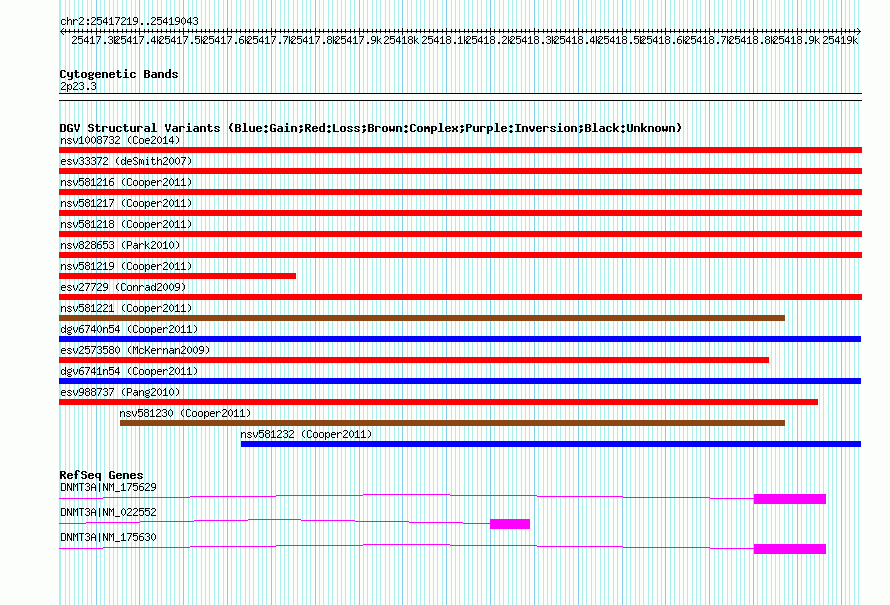The width and height of the screenshot is (890, 605).
Task: Click the magenta exon block of NM_175629
Action: coord(790,499)
